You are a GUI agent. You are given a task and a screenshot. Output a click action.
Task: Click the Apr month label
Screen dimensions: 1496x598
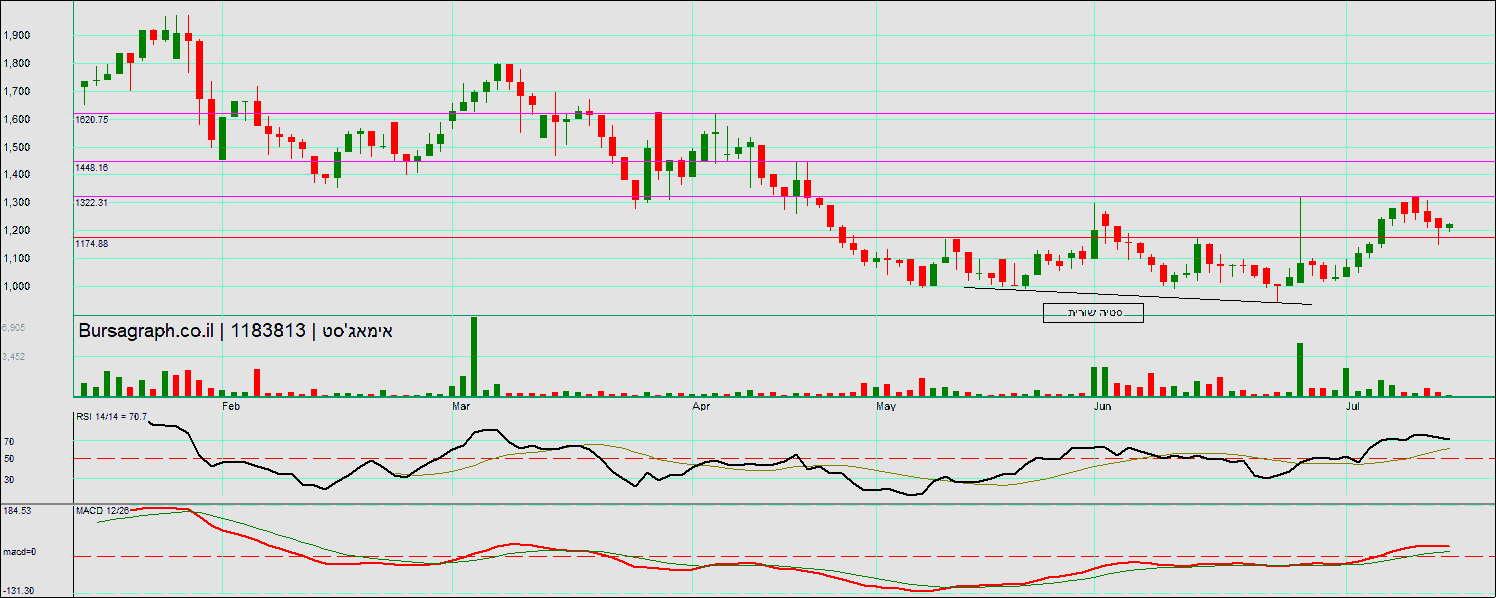pos(701,407)
